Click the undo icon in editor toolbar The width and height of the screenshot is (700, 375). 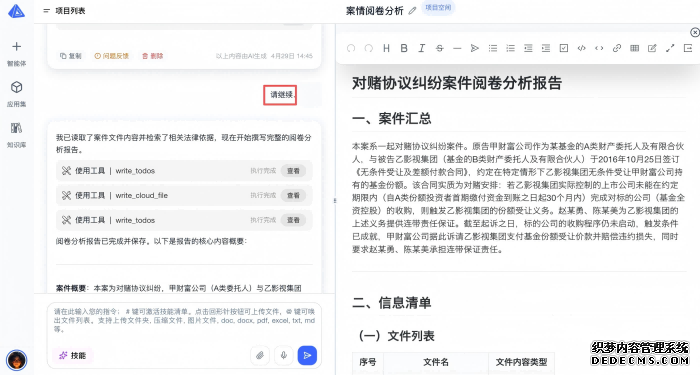coord(351,48)
